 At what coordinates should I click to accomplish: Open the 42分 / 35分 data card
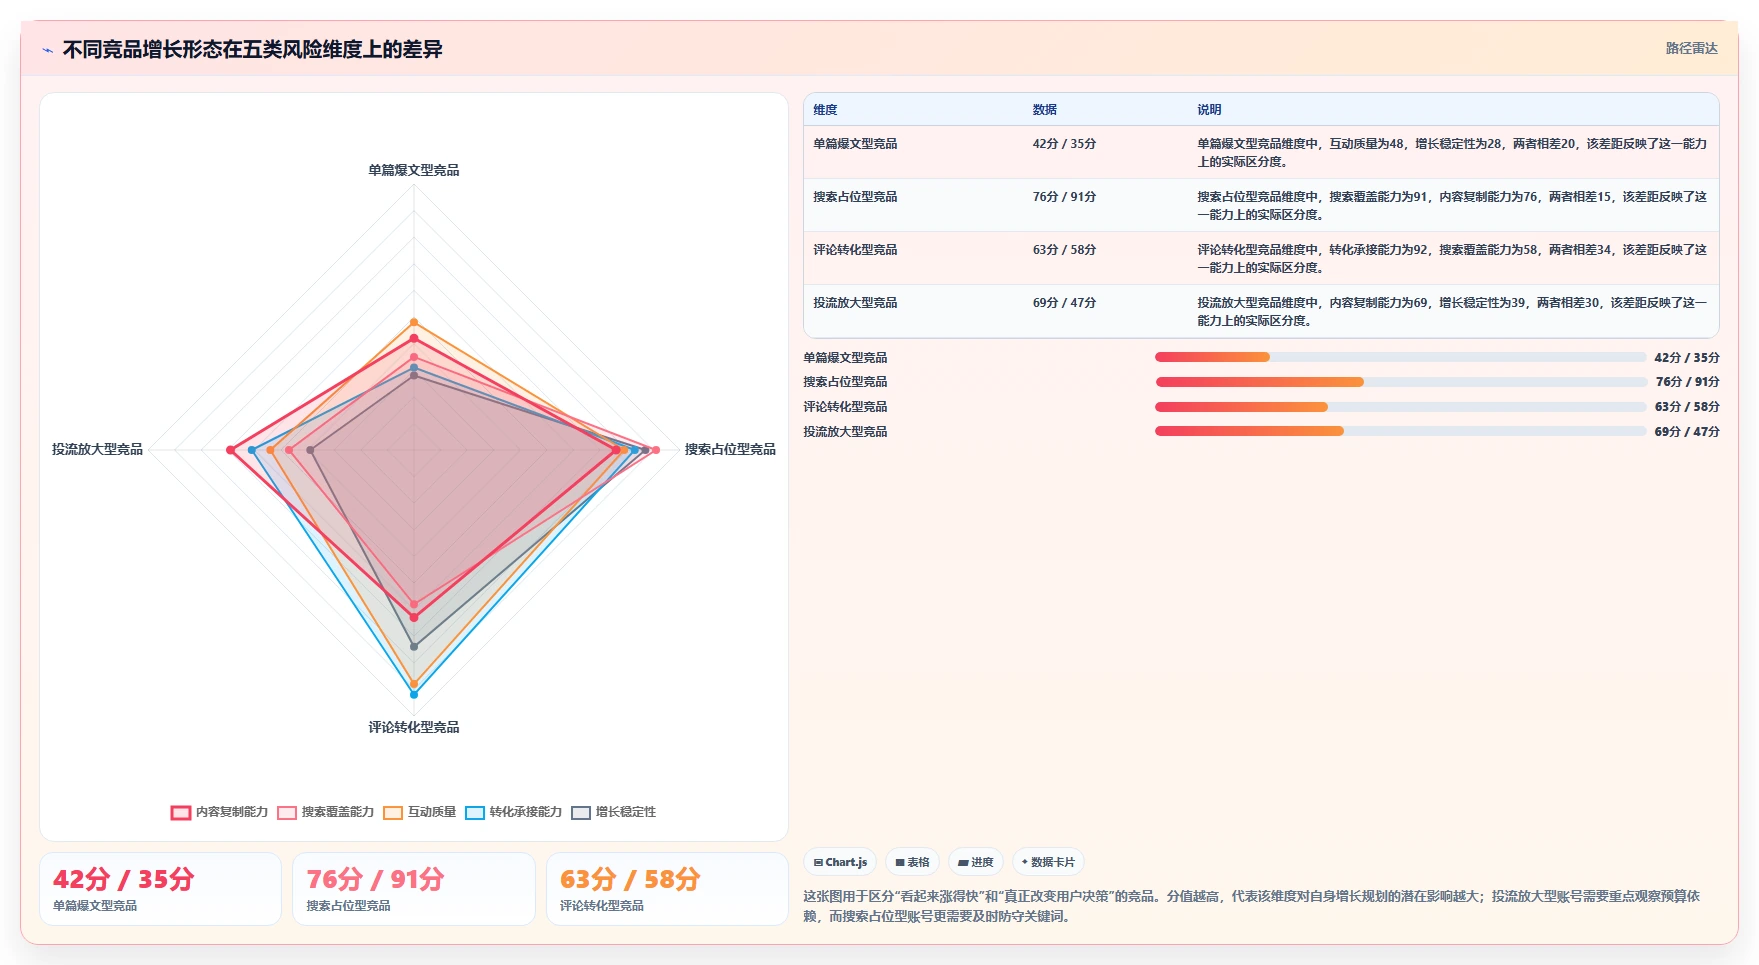160,889
